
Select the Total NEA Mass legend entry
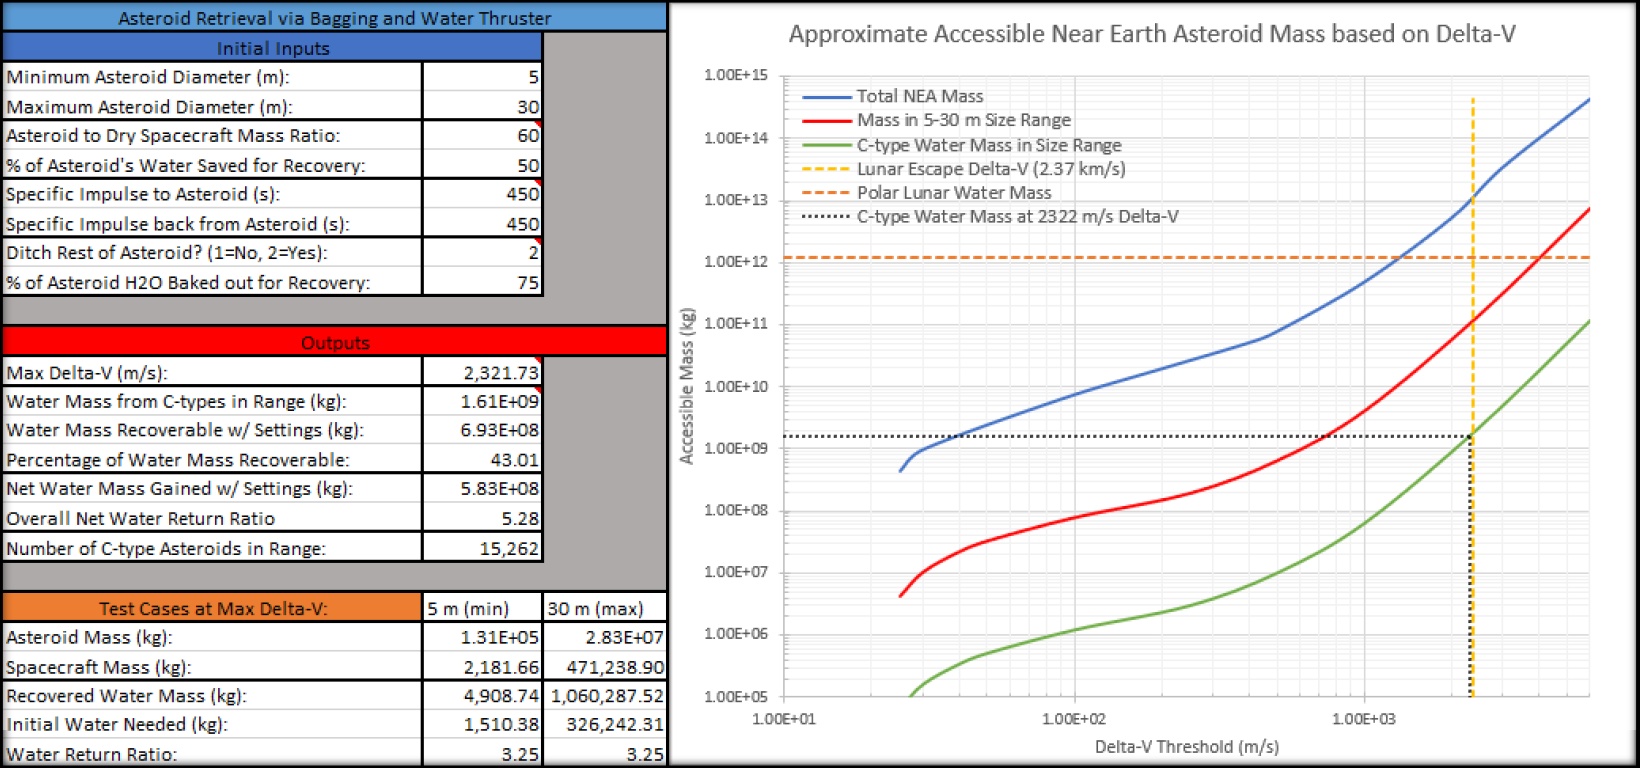(x=893, y=96)
